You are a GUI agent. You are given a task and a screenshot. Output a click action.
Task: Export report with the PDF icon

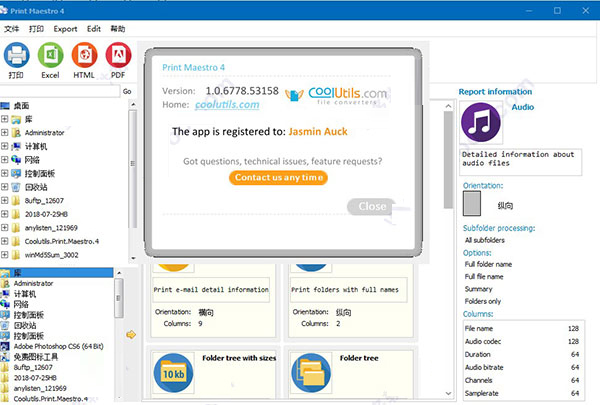coord(118,56)
